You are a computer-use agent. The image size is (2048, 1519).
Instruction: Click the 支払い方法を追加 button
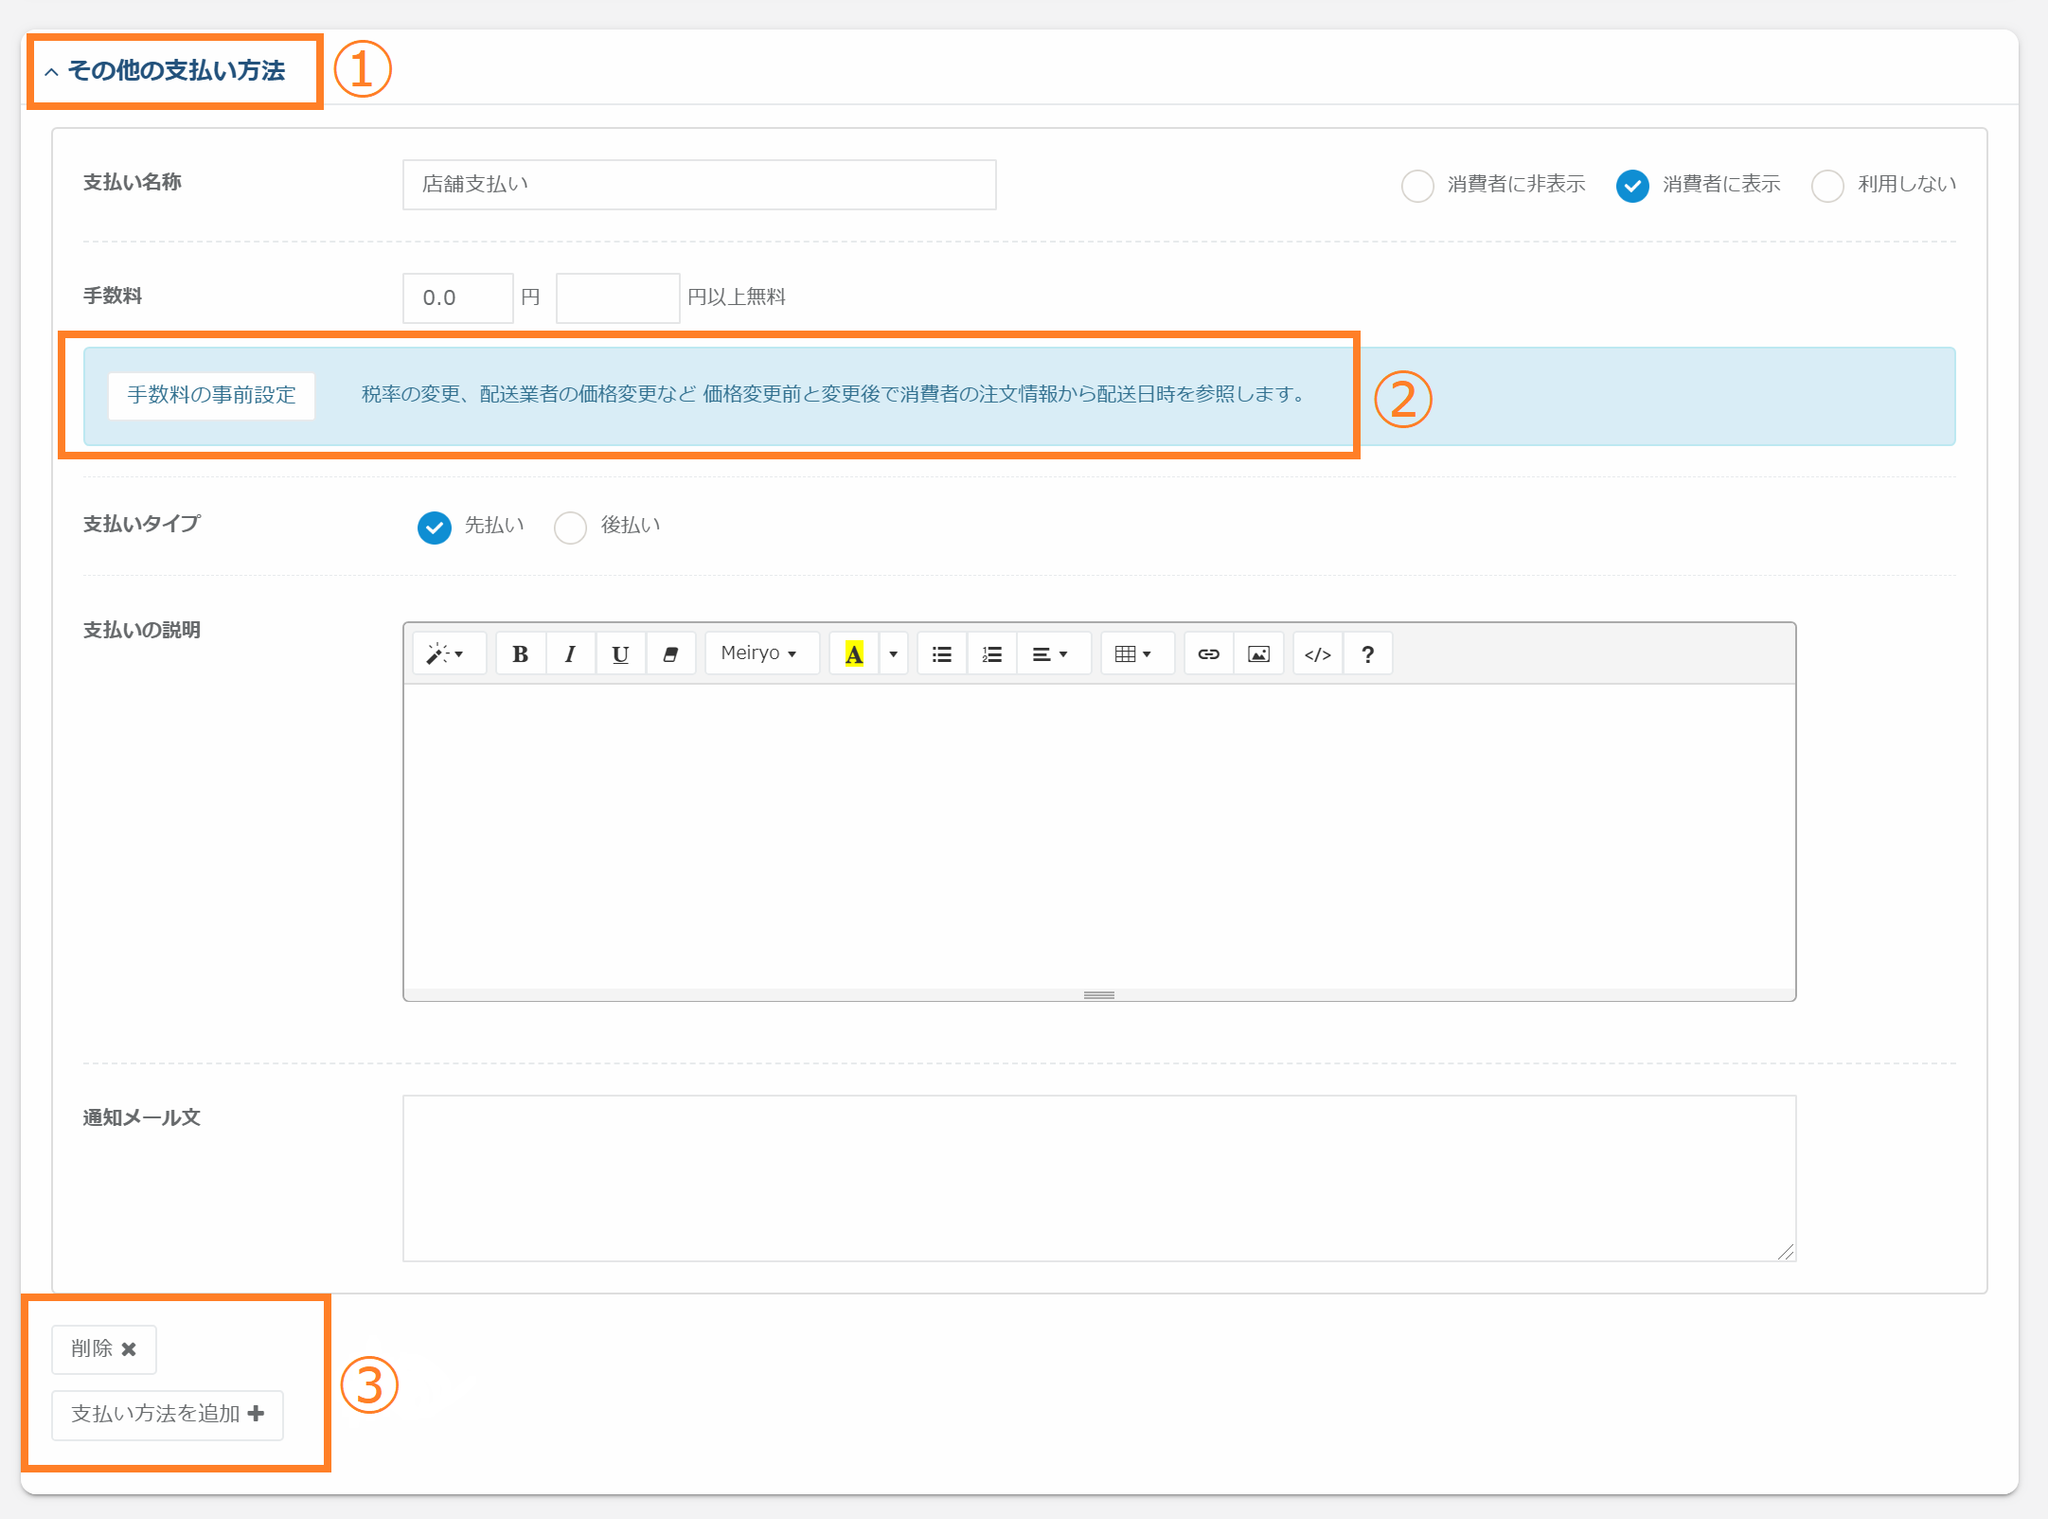point(167,1414)
